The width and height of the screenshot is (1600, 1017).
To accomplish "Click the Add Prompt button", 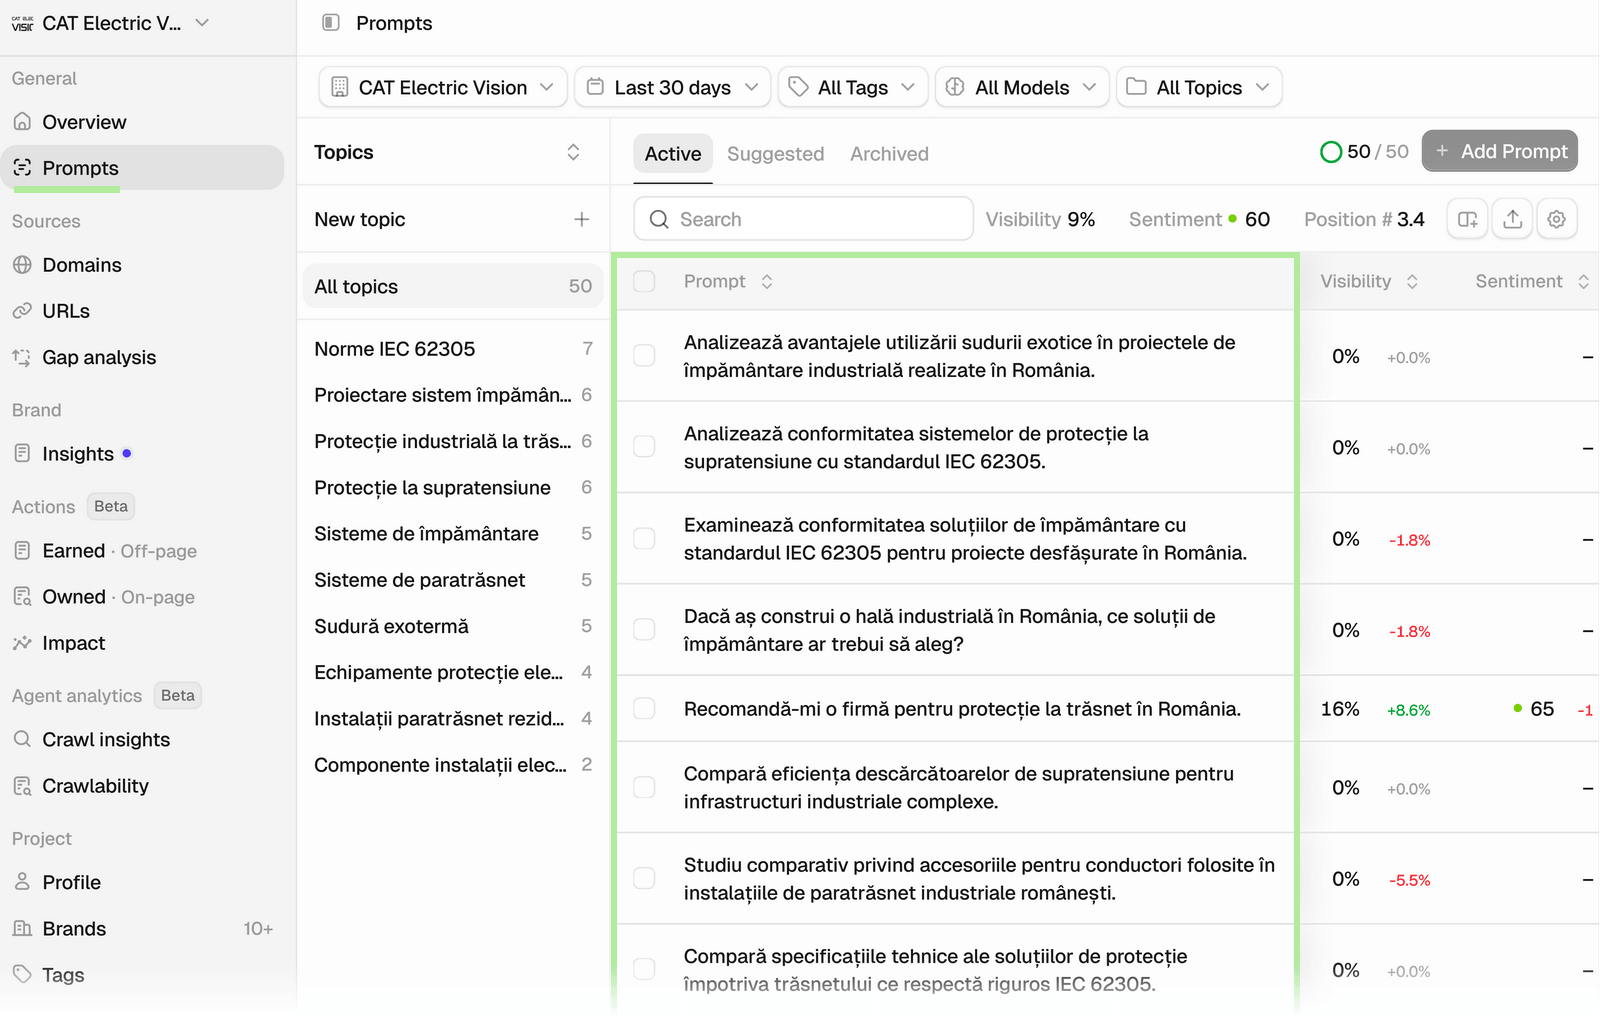I will pyautogui.click(x=1500, y=151).
